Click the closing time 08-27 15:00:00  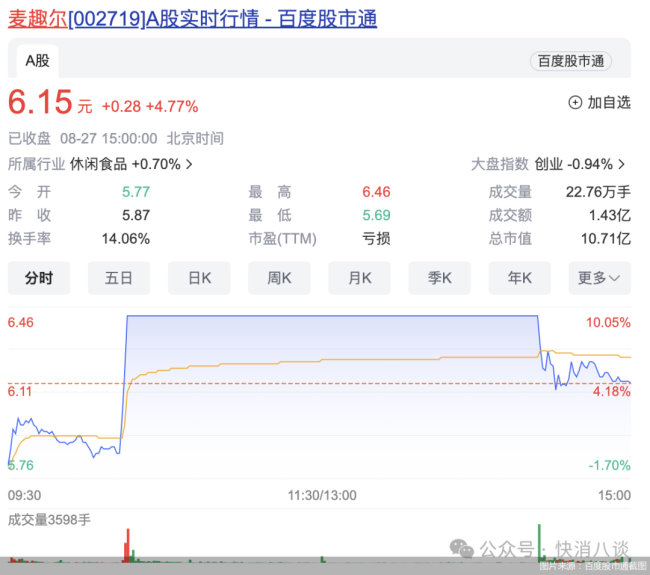tap(109, 138)
